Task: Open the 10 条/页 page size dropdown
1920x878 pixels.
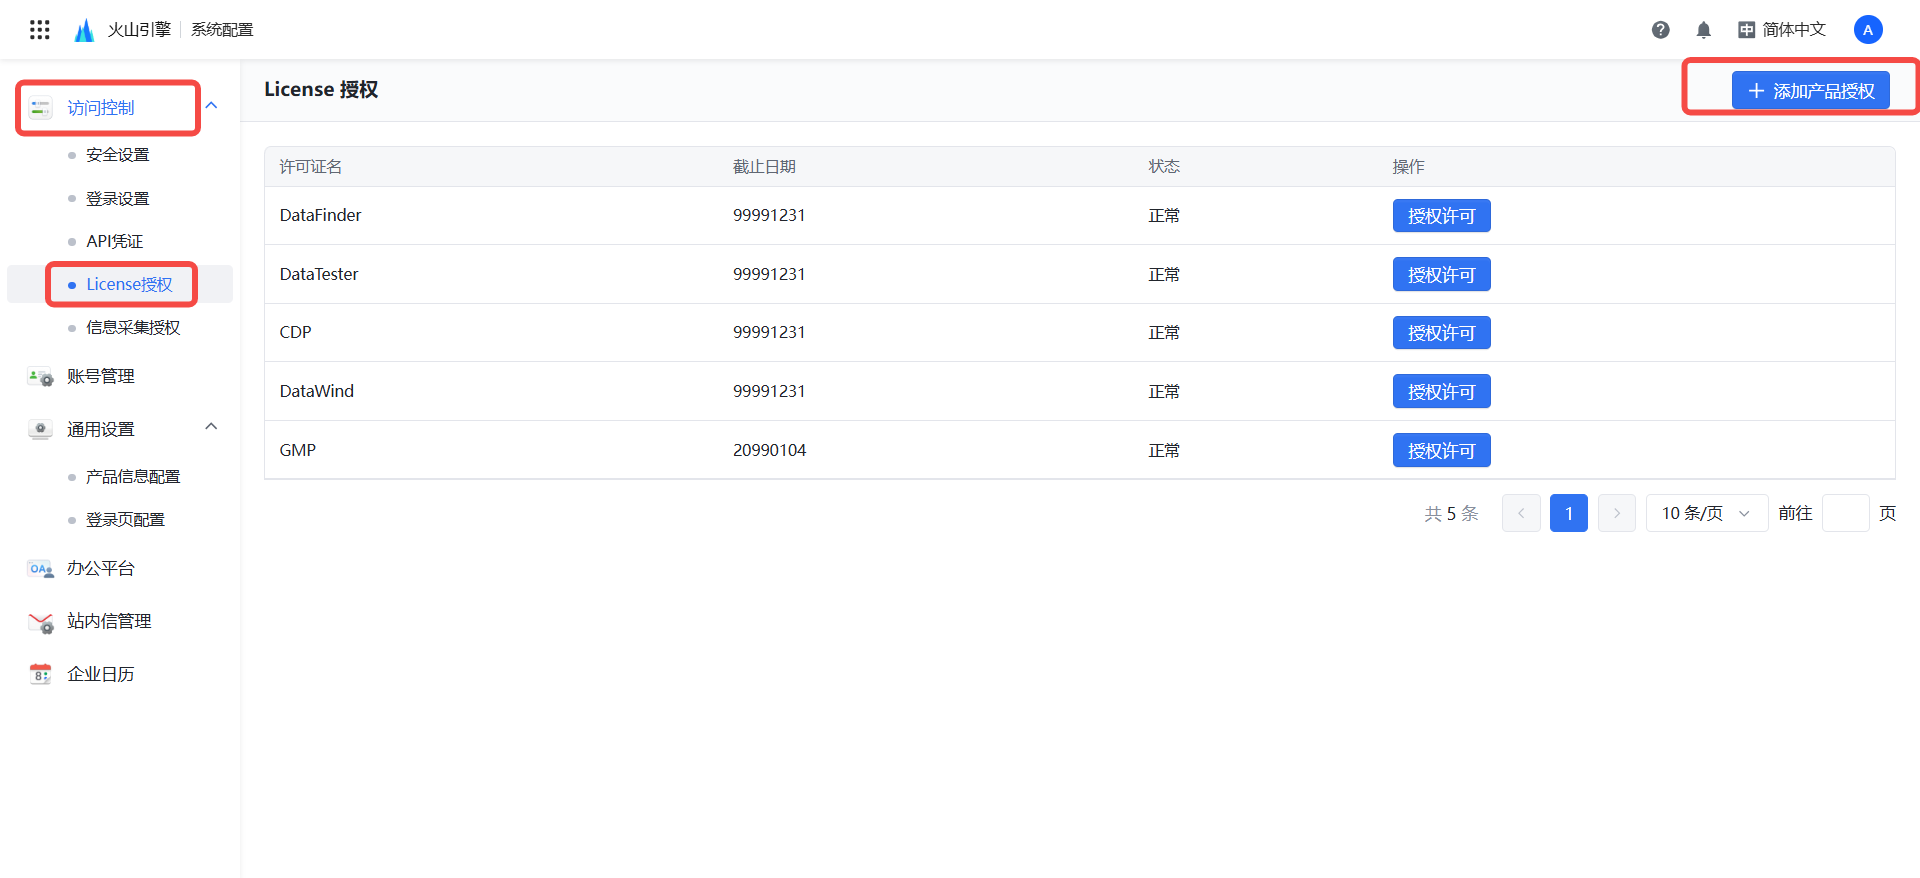Action: 1706,513
